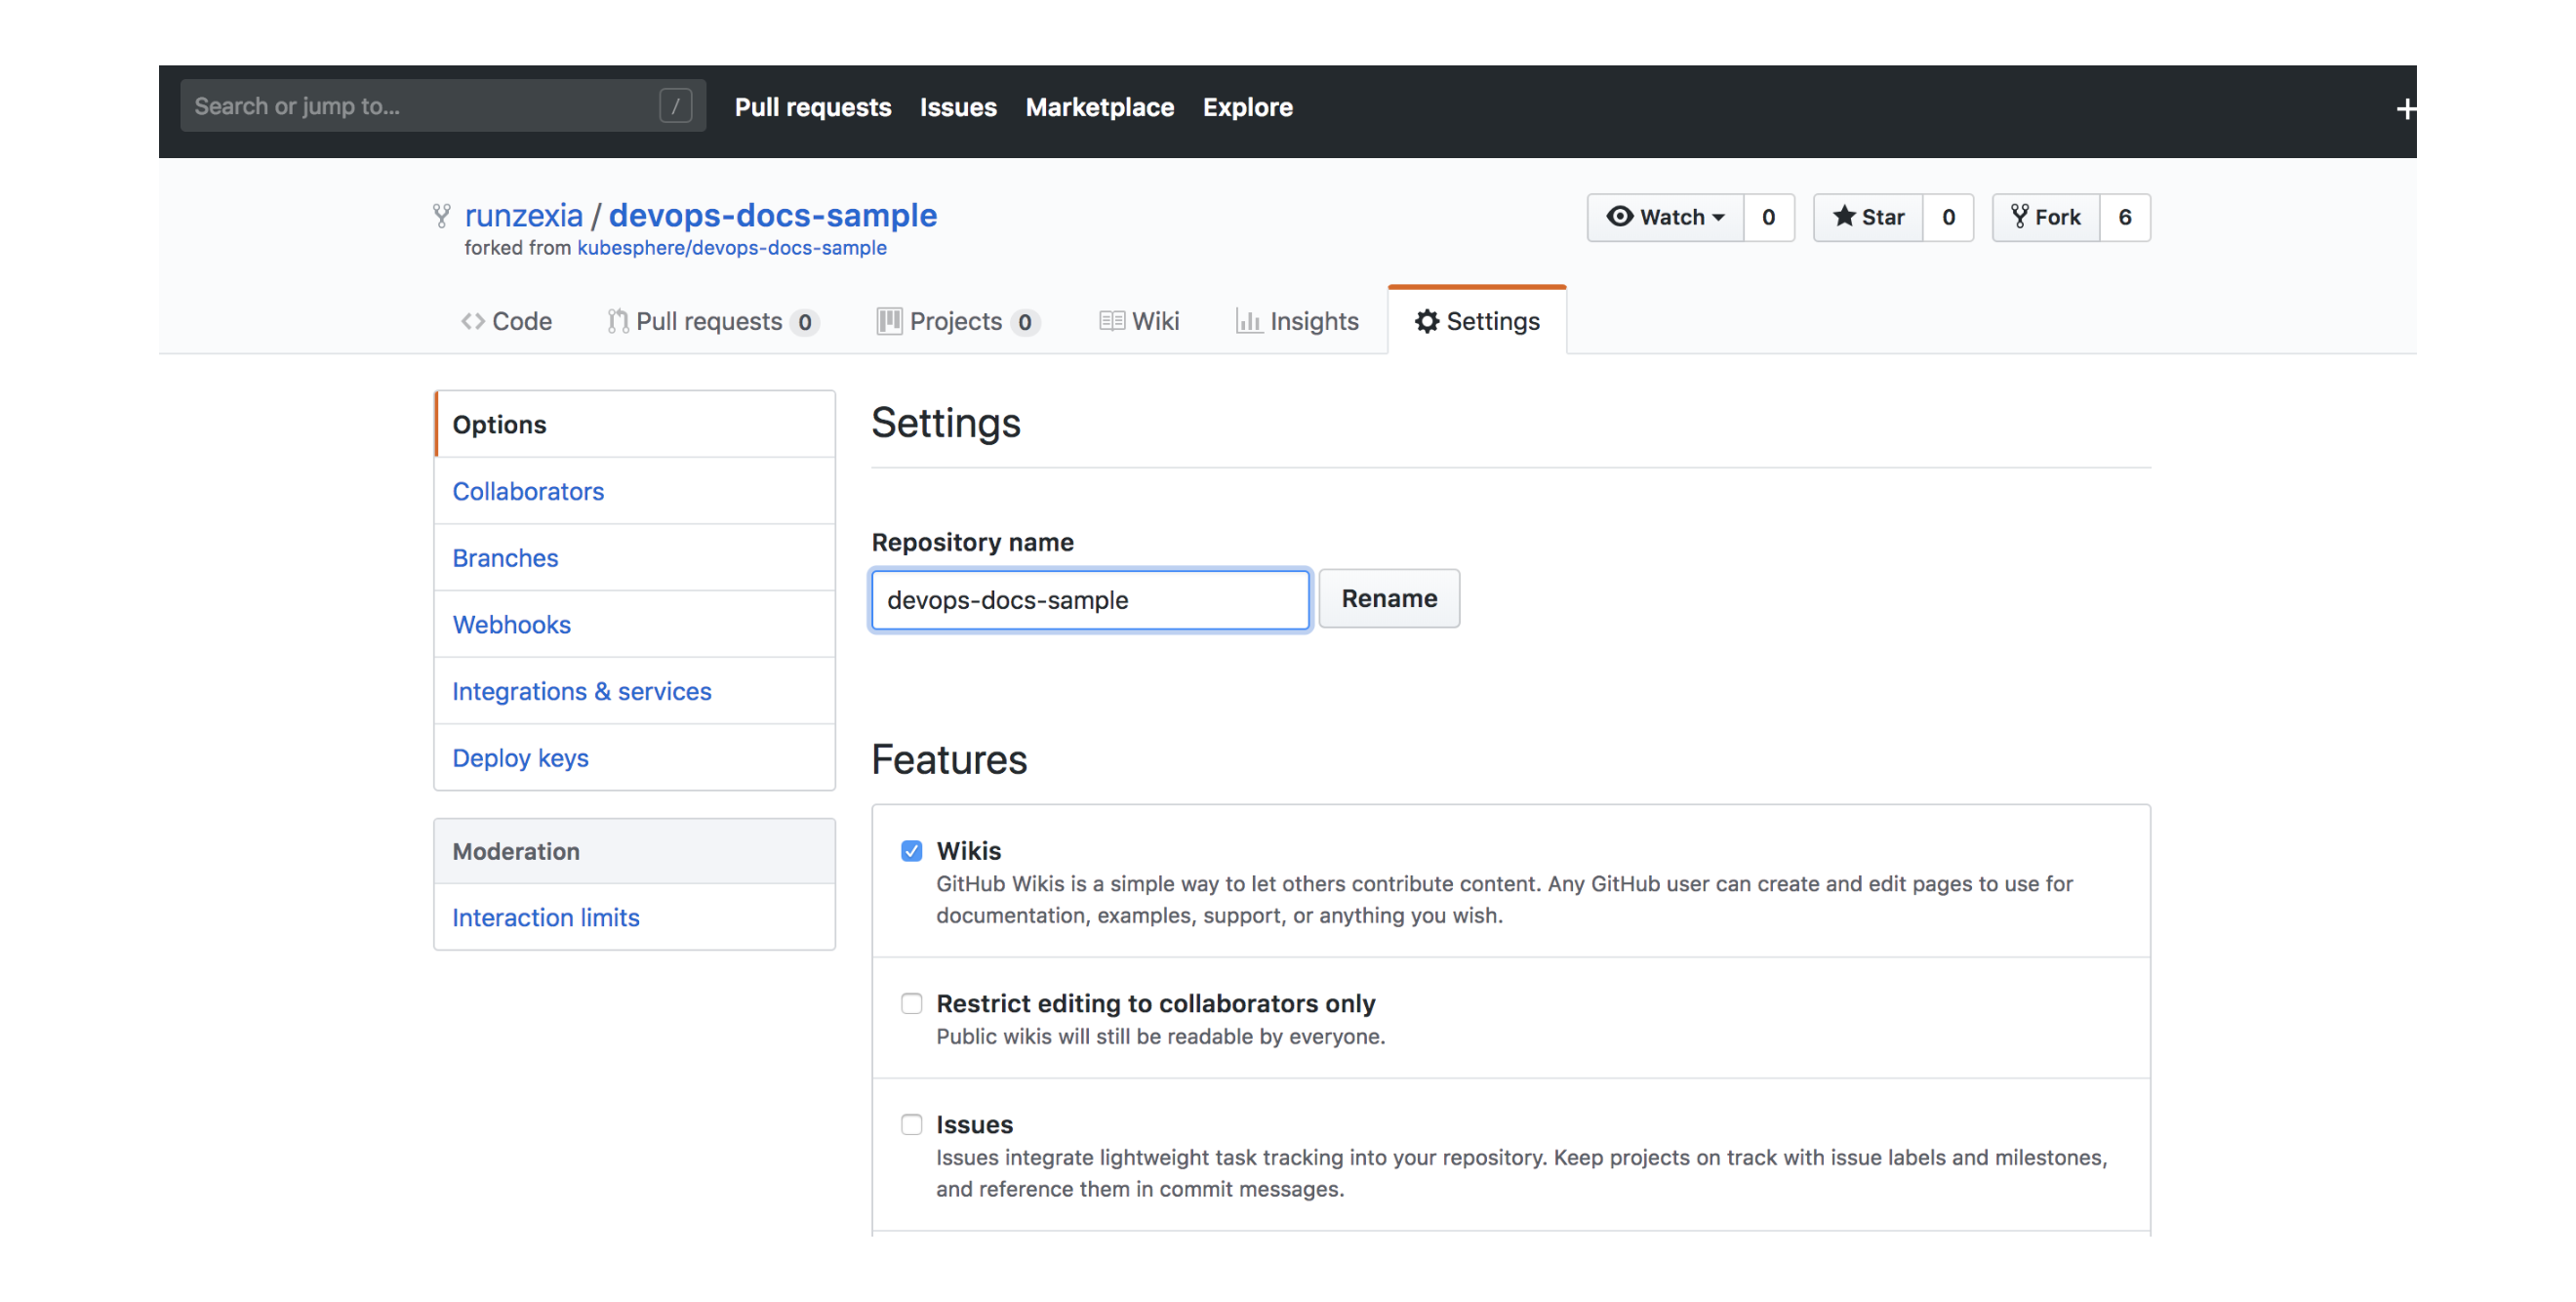Screen dimensions: 2576x1302
Task: Click the Rename button
Action: click(x=1389, y=598)
